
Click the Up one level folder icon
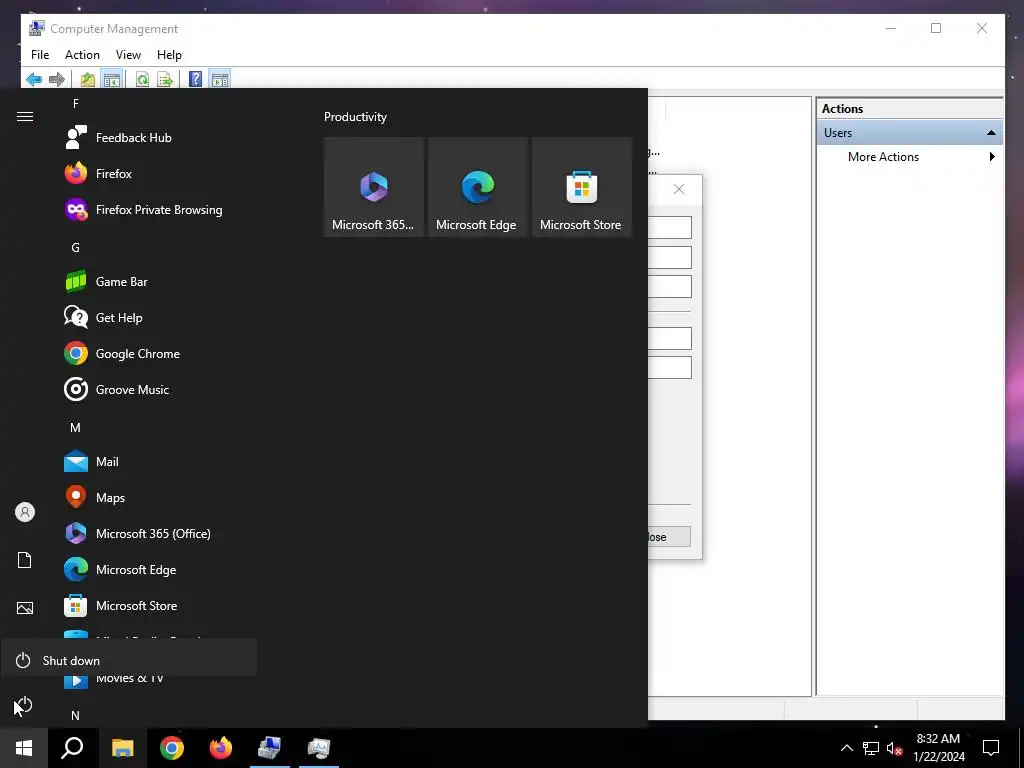(x=88, y=80)
